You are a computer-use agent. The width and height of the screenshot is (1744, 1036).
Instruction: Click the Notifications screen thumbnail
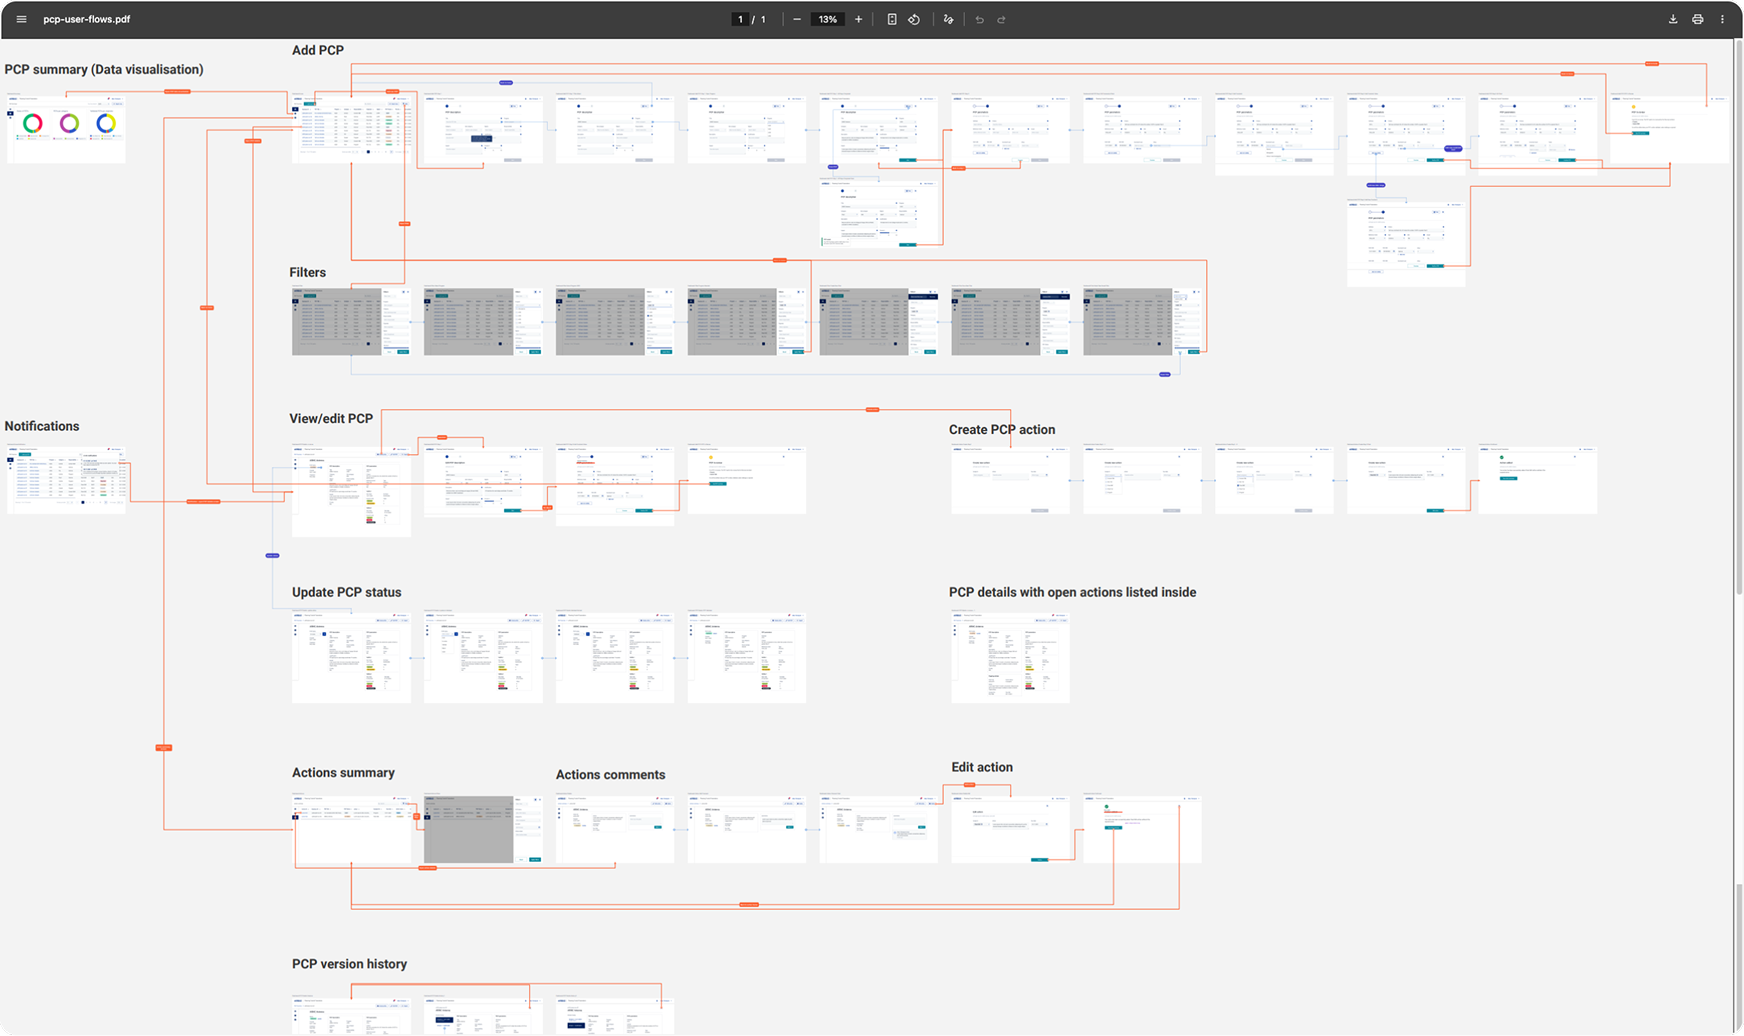pyautogui.click(x=66, y=480)
